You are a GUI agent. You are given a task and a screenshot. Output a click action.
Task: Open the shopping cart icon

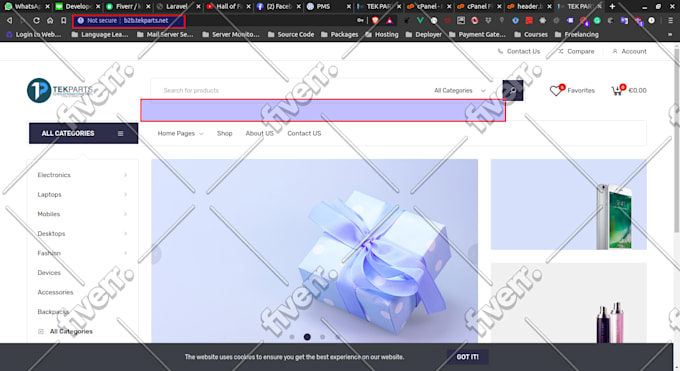tap(618, 90)
